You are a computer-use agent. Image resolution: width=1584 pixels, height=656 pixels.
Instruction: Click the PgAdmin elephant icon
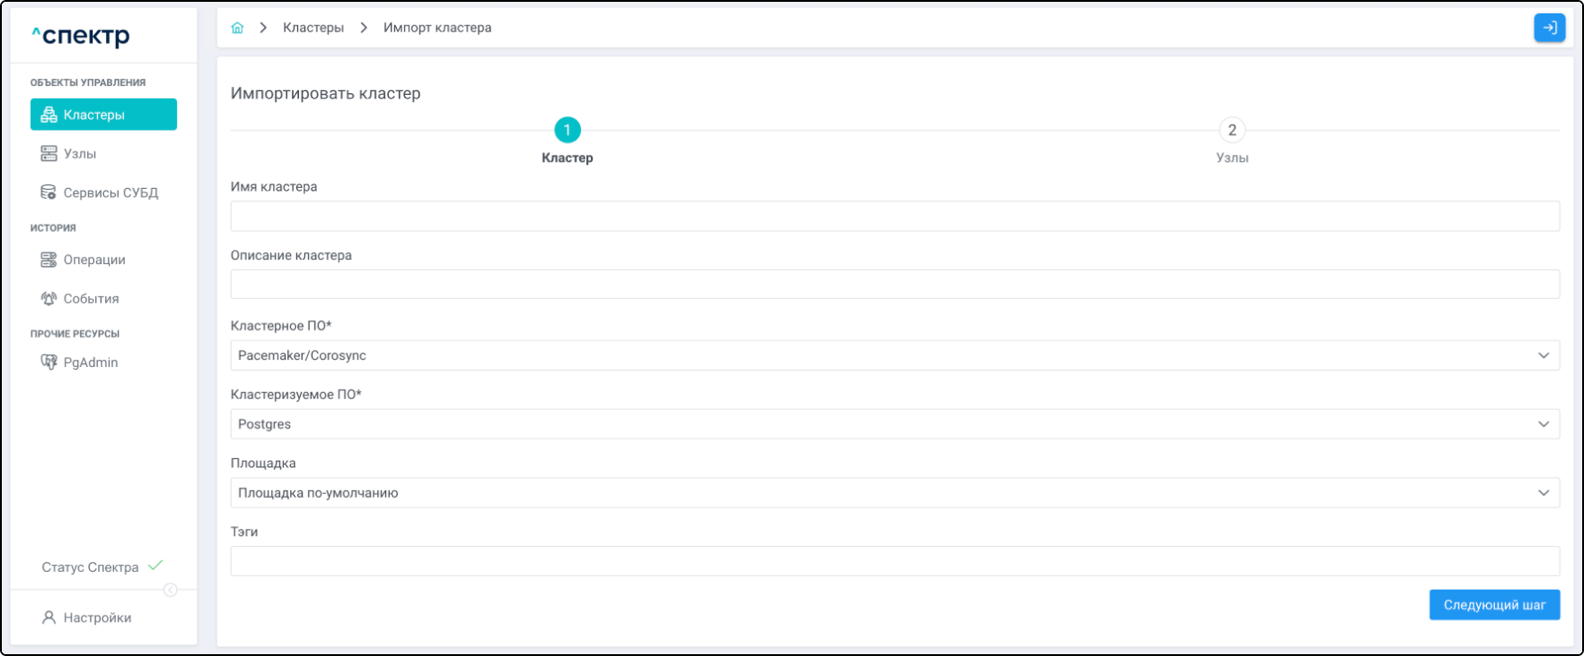48,363
